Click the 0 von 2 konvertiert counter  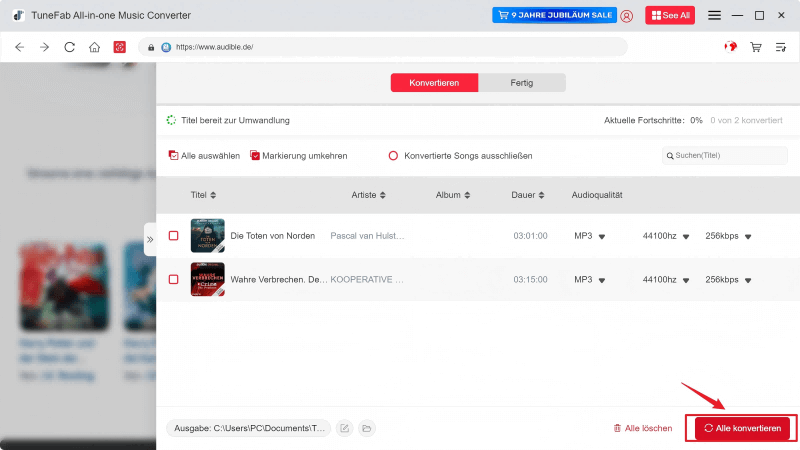[746, 120]
